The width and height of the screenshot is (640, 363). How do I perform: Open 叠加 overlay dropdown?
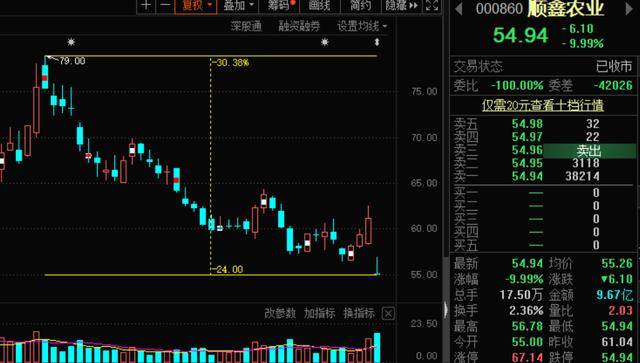[x=238, y=6]
